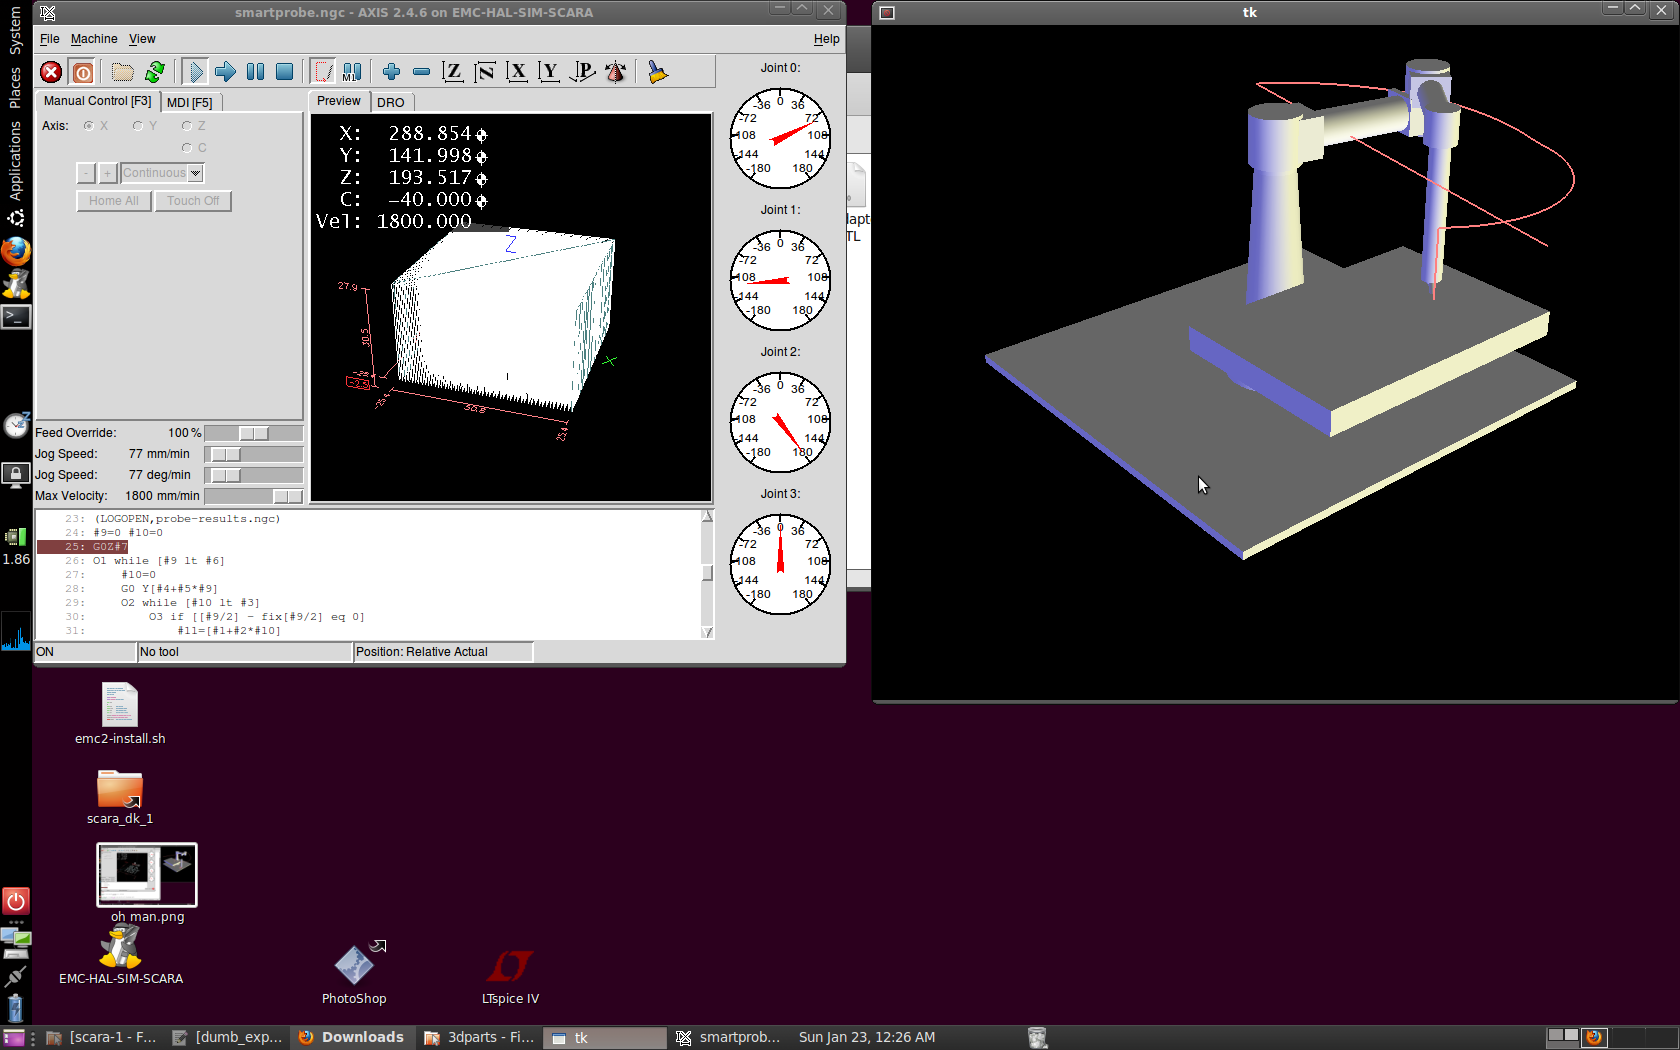The image size is (1680, 1050).
Task: Switch to the MDI [F5] tab
Action: (x=189, y=102)
